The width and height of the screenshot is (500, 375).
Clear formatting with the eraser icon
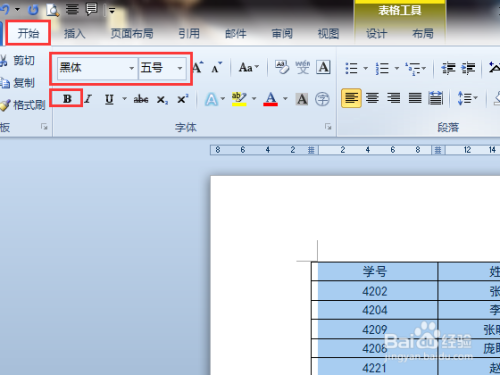(x=282, y=67)
